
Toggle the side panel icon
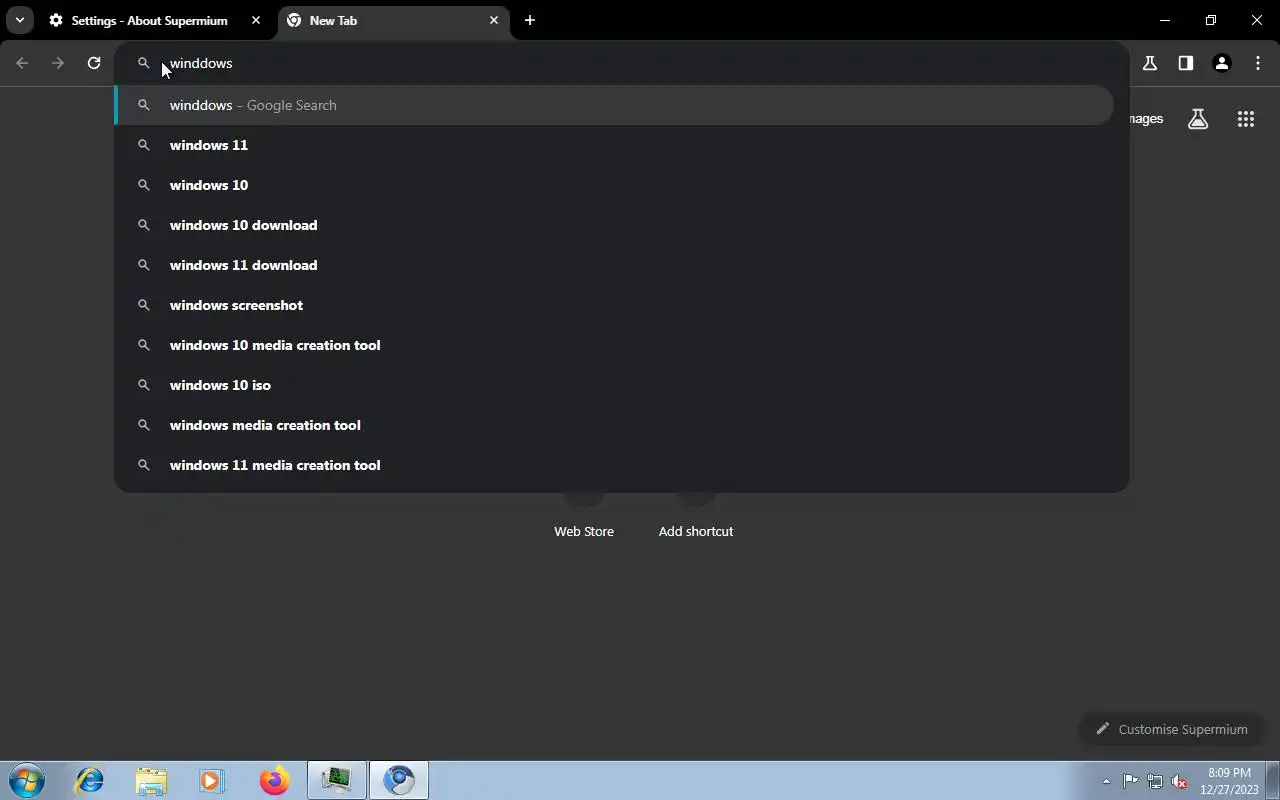1186,63
